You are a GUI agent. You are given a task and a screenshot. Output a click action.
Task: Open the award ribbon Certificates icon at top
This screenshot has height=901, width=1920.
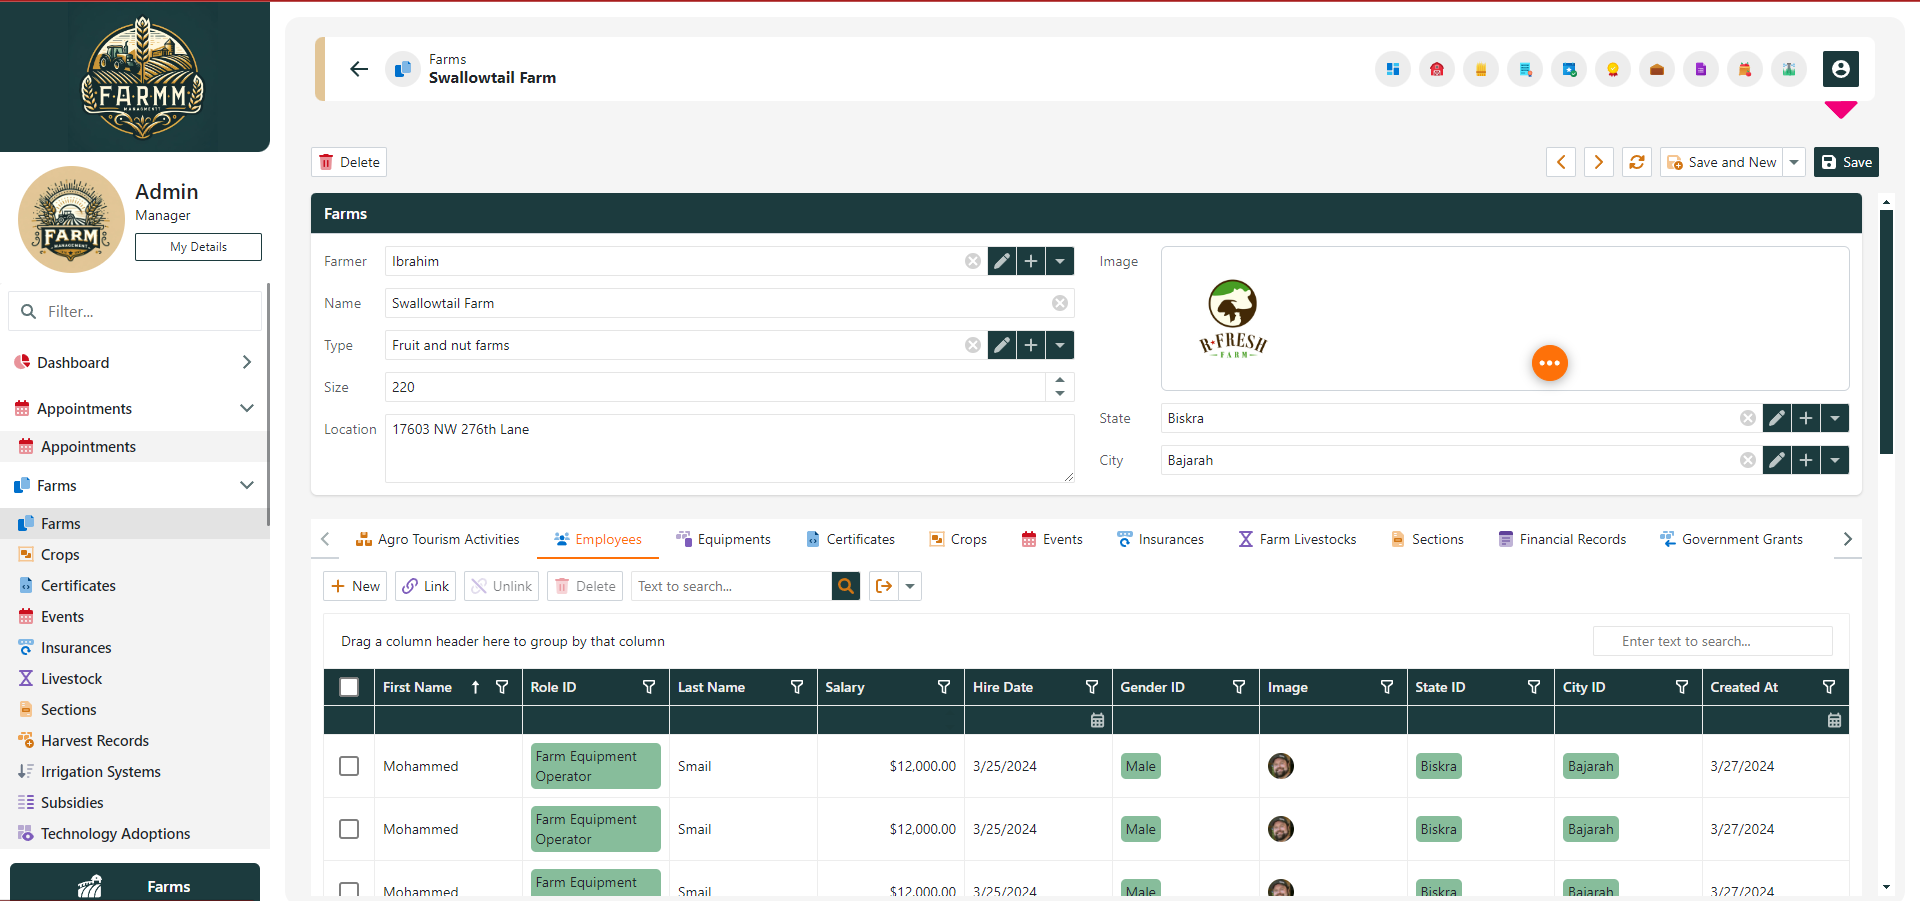coord(1612,69)
